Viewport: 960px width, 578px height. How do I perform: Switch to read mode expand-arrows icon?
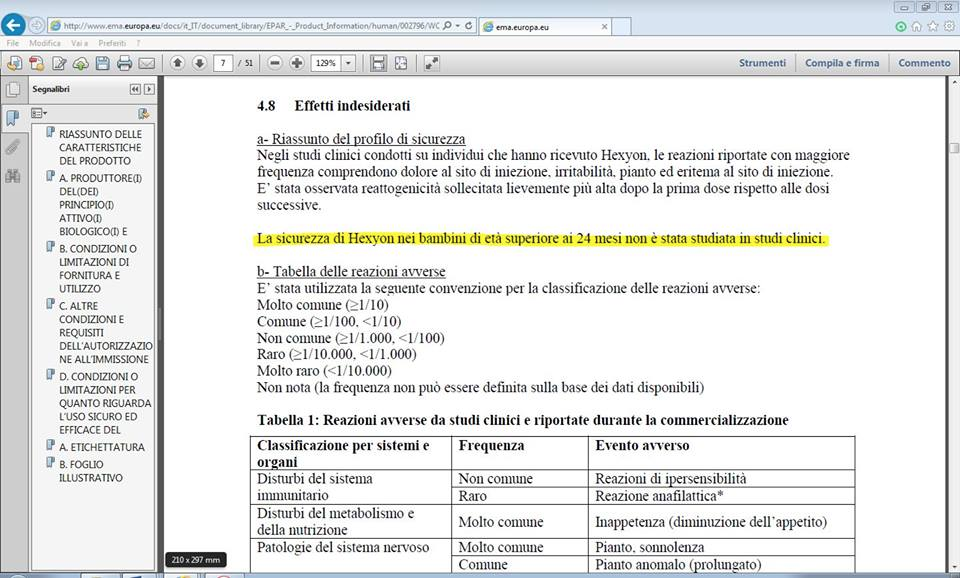pos(432,63)
